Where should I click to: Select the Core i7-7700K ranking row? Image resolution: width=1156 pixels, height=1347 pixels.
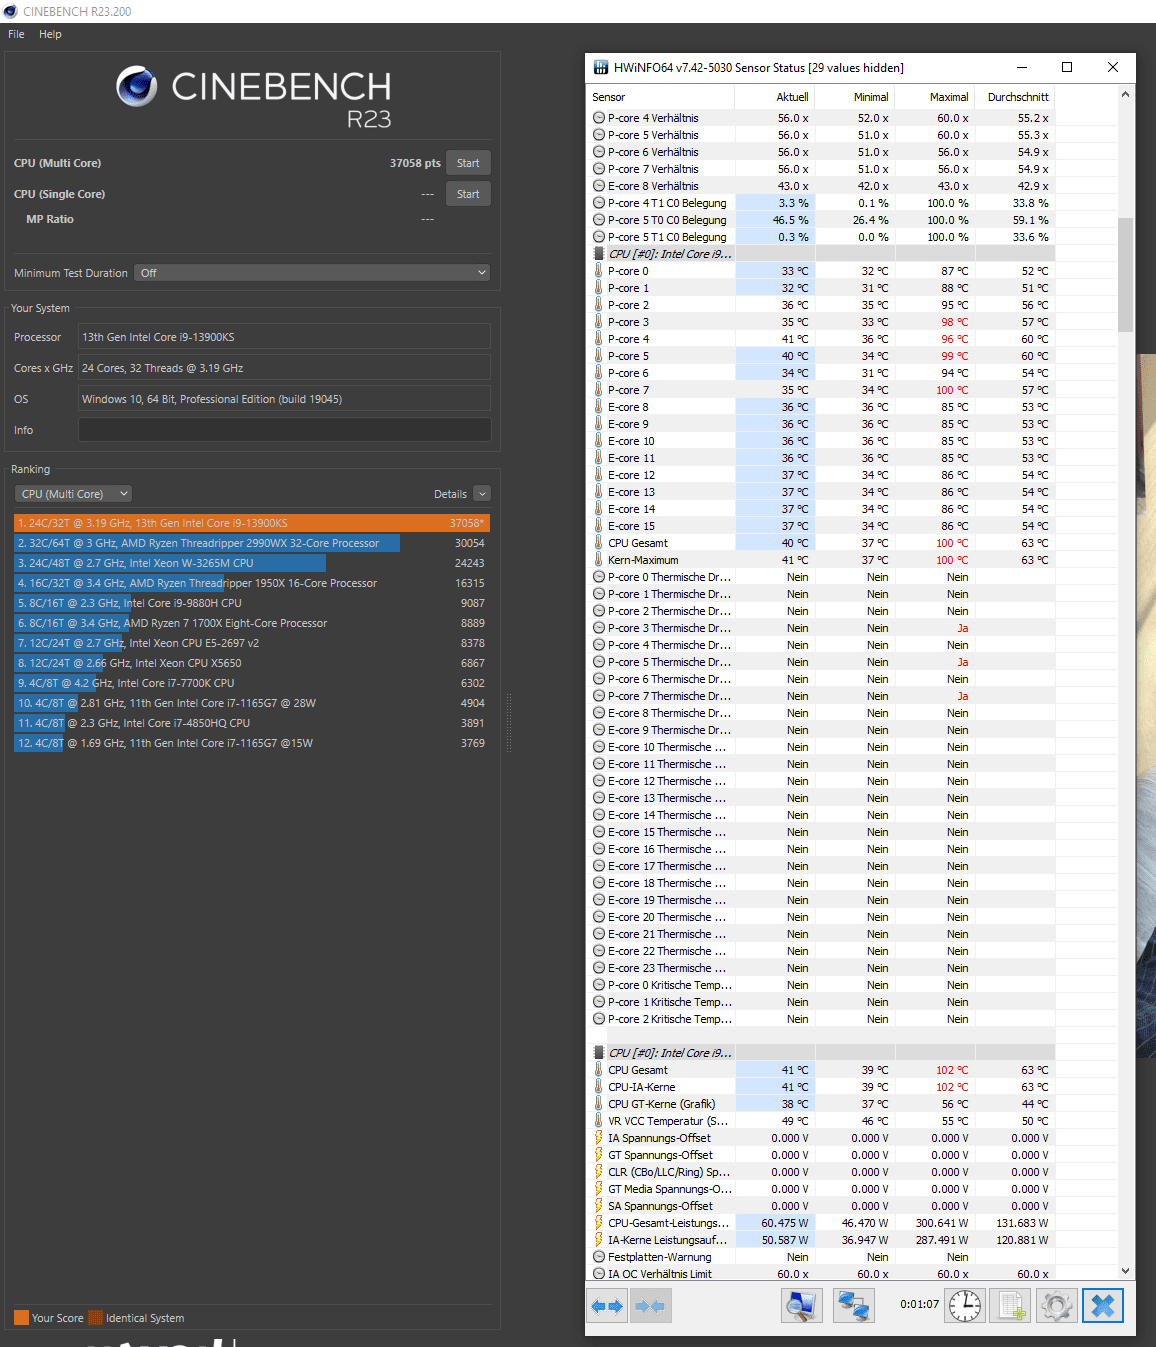252,683
